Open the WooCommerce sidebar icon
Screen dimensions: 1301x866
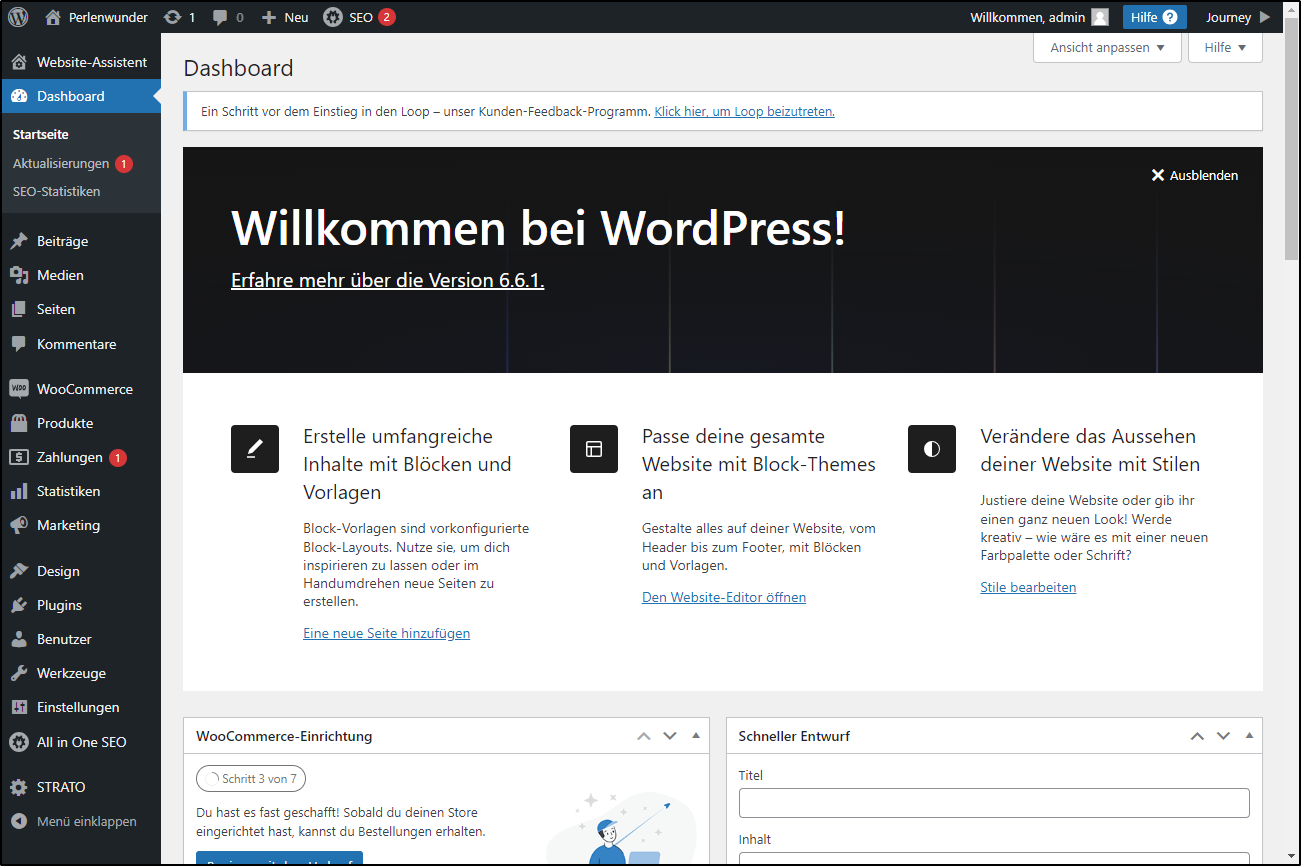[22, 388]
